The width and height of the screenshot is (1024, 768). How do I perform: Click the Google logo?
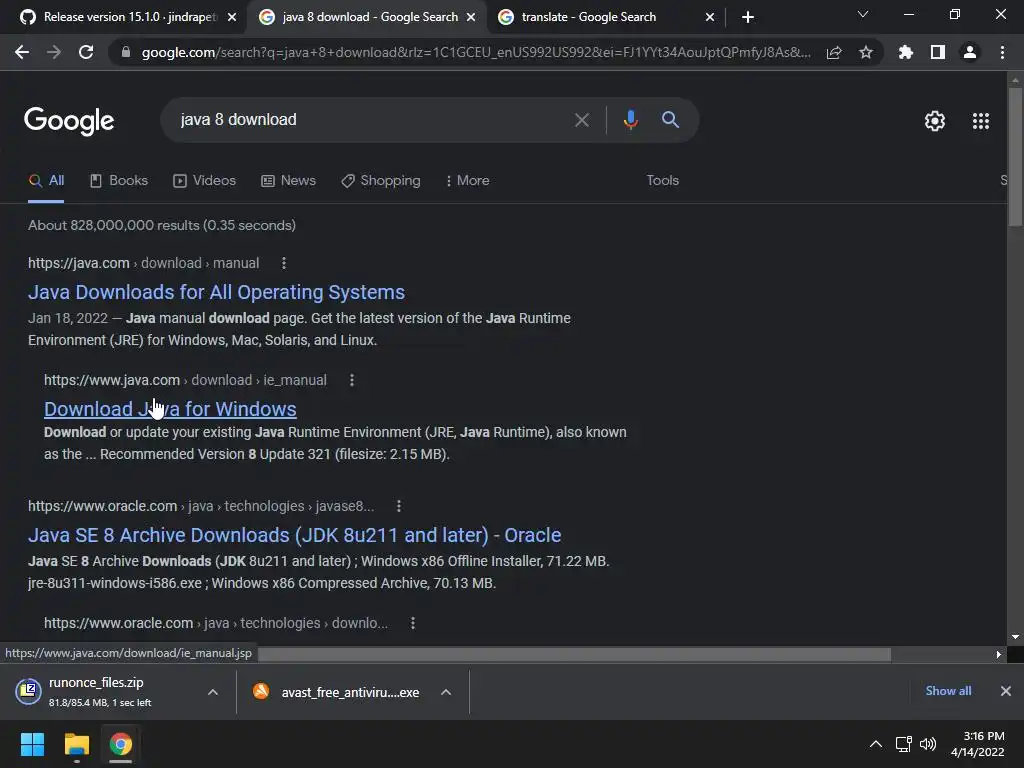coord(69,121)
